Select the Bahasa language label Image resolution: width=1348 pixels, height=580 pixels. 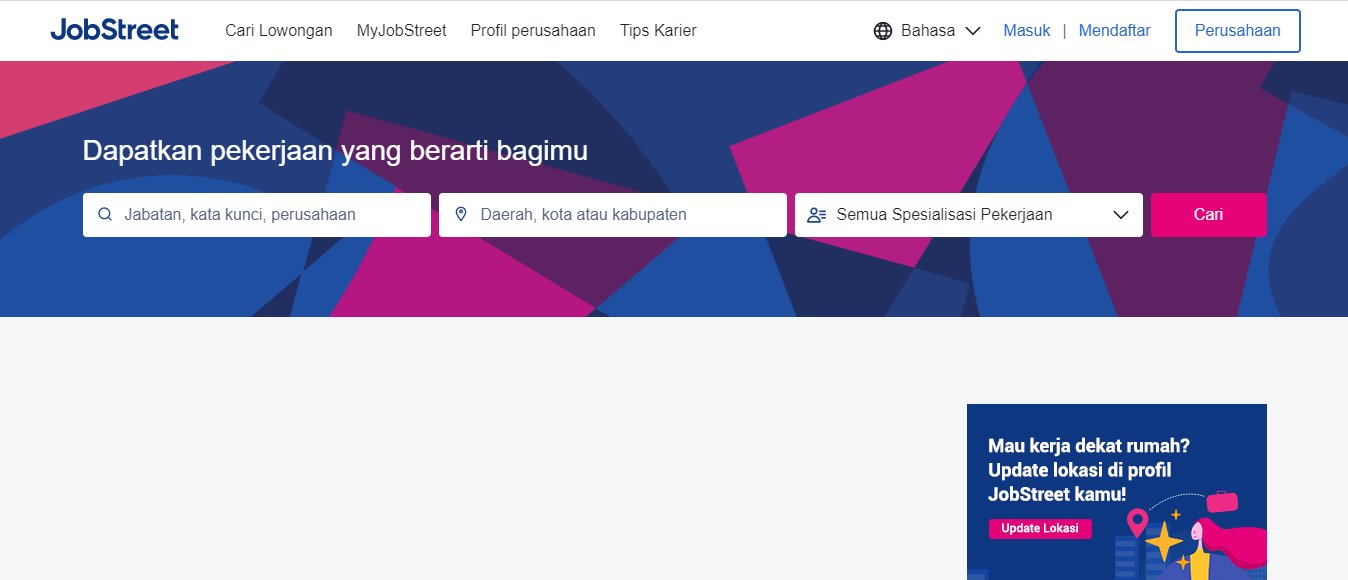pyautogui.click(x=928, y=31)
